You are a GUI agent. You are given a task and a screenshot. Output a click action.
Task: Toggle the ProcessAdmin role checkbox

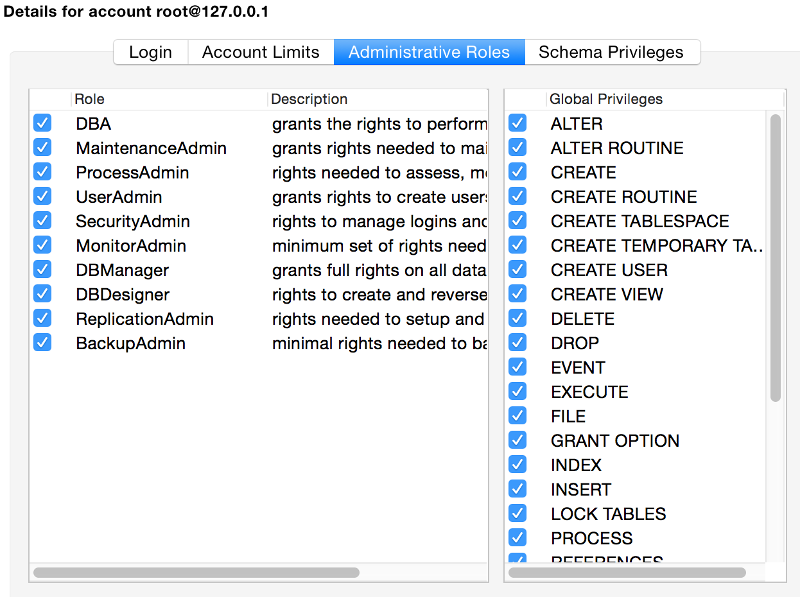pos(42,172)
